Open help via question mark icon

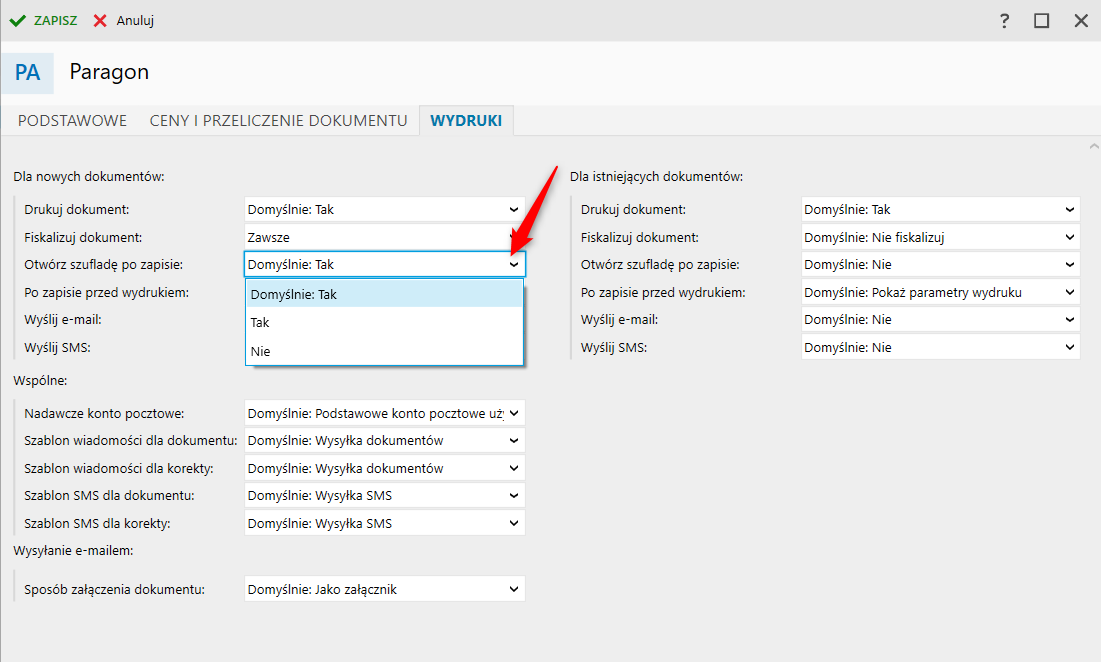pos(1005,21)
